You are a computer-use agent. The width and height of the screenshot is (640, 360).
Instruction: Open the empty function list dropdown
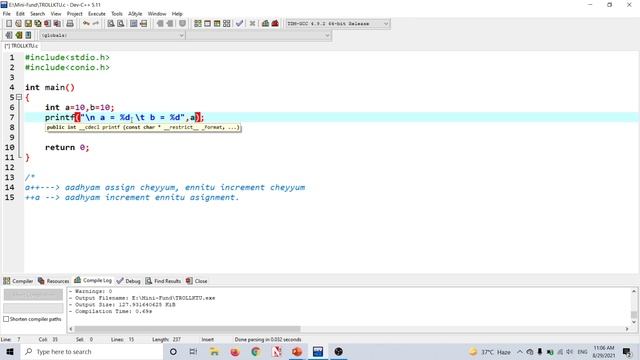click(259, 36)
